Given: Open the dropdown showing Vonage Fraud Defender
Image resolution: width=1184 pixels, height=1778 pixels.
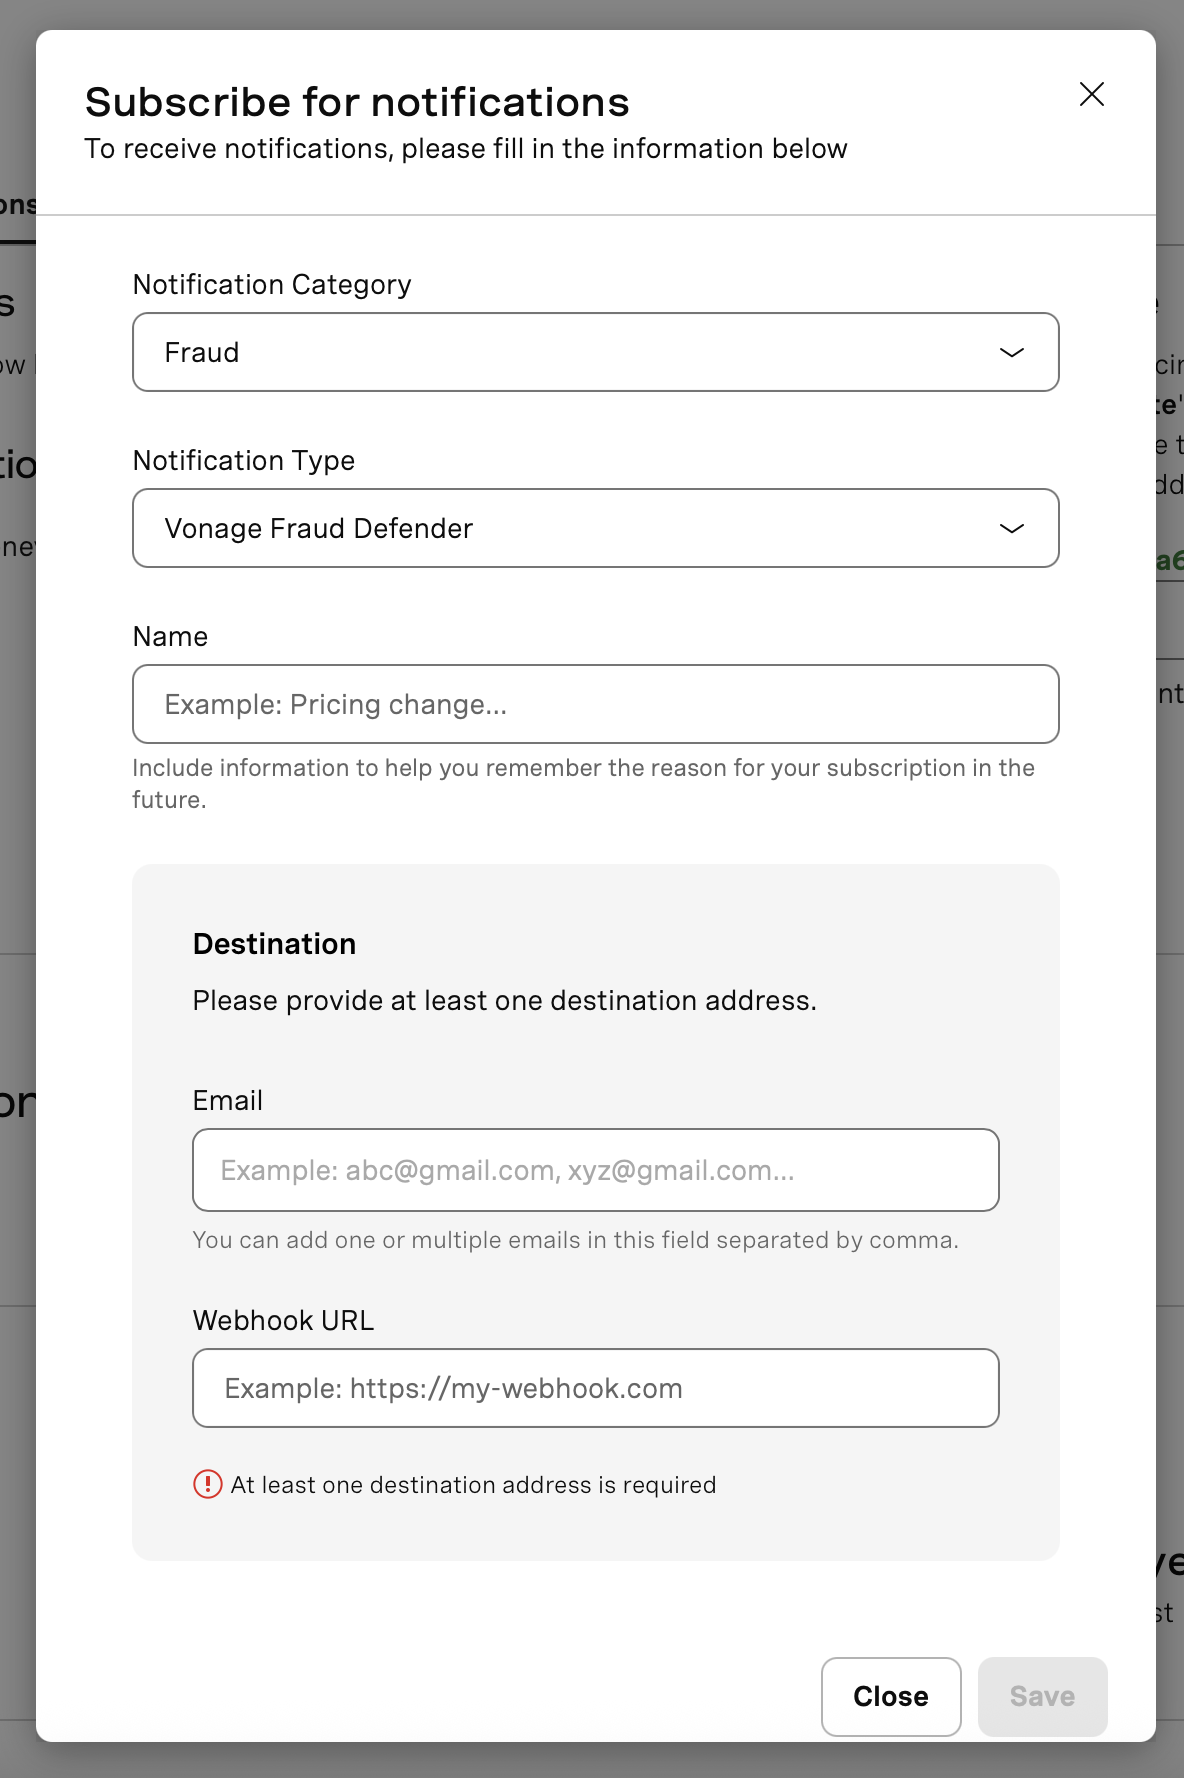Looking at the screenshot, I should coord(596,528).
